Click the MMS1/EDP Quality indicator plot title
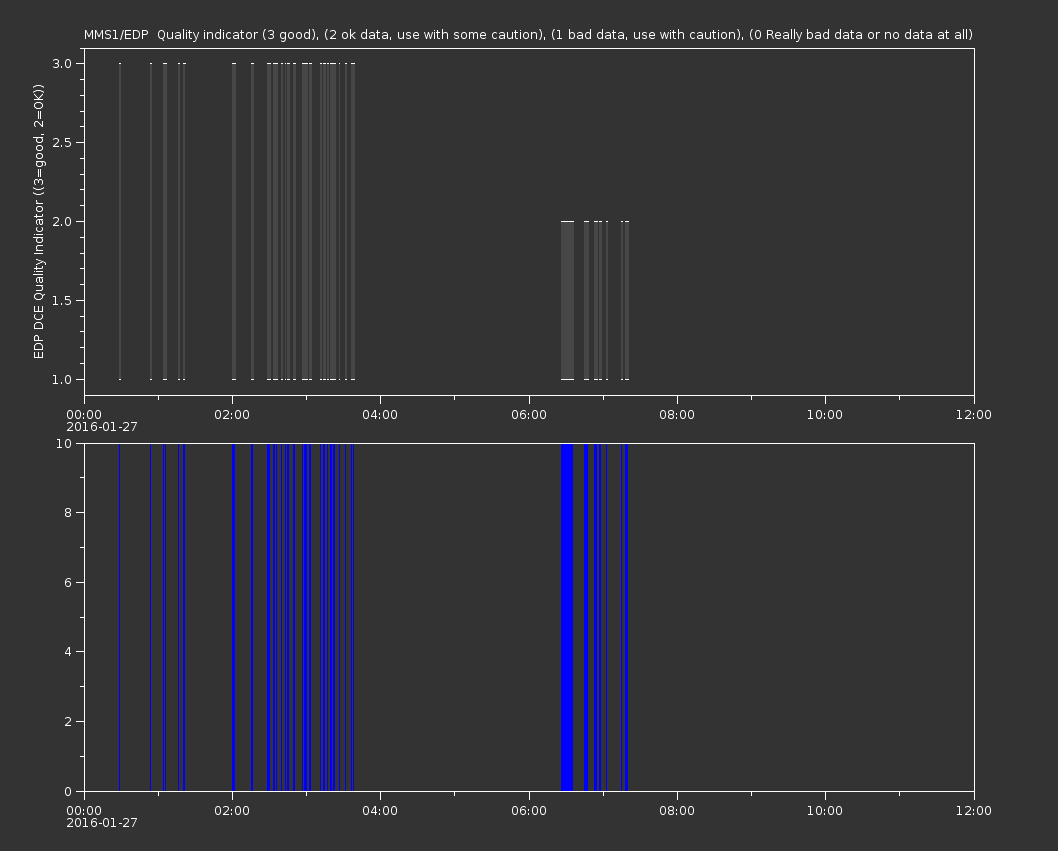The width and height of the screenshot is (1058, 851). (528, 34)
